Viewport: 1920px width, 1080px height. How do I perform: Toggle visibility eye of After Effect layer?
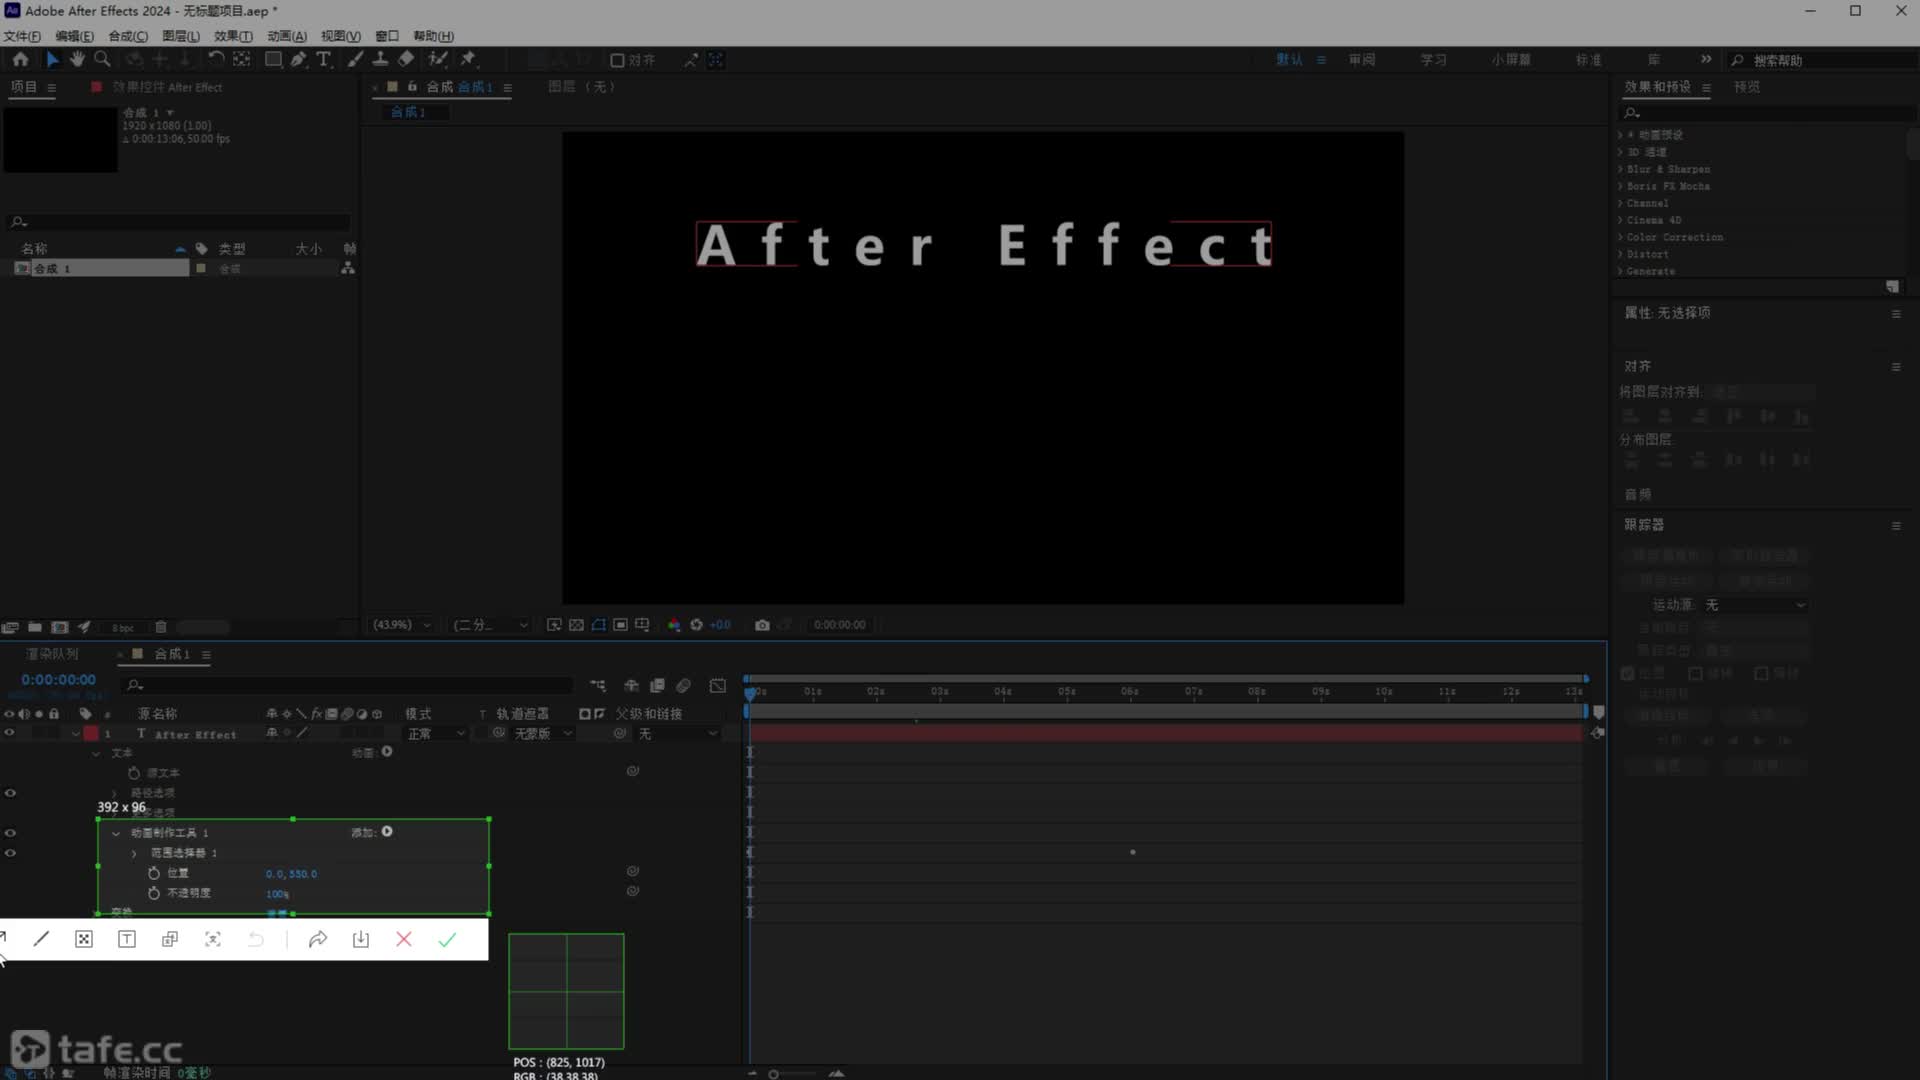(x=10, y=733)
